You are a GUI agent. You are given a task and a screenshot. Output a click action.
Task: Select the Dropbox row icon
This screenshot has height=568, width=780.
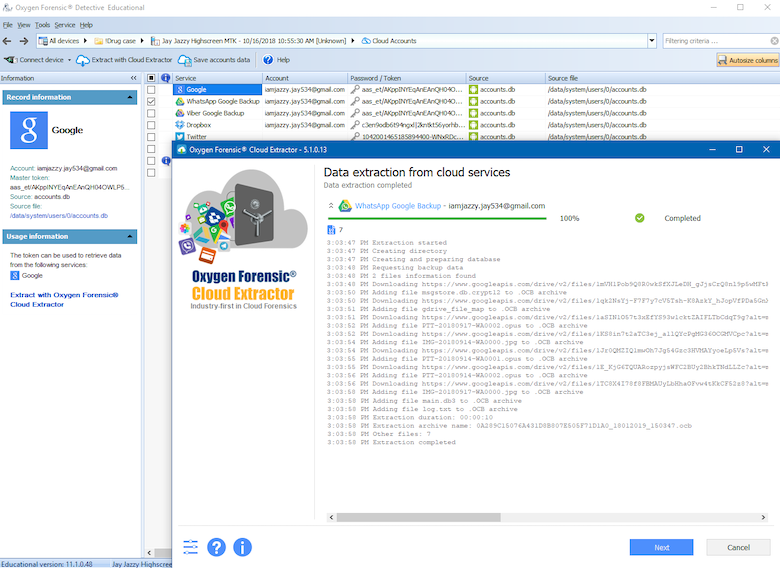(x=180, y=125)
